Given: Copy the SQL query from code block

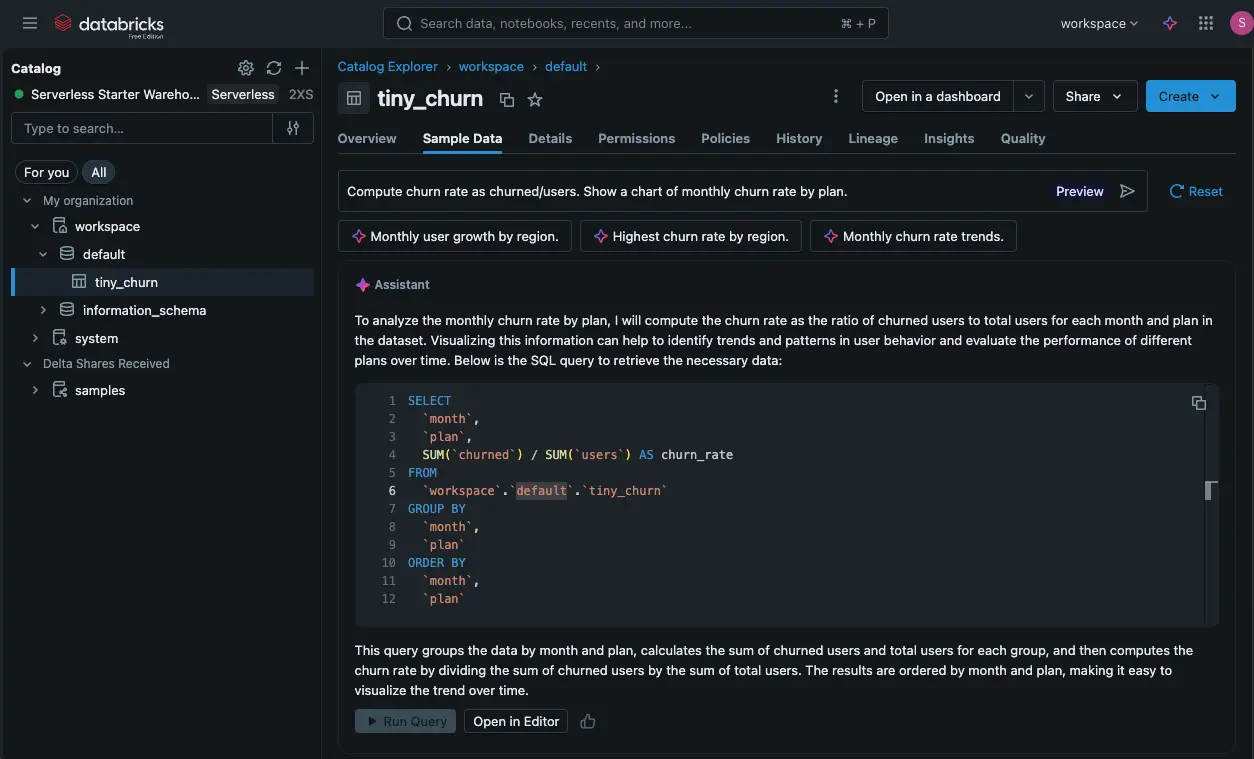Looking at the screenshot, I should (1198, 402).
